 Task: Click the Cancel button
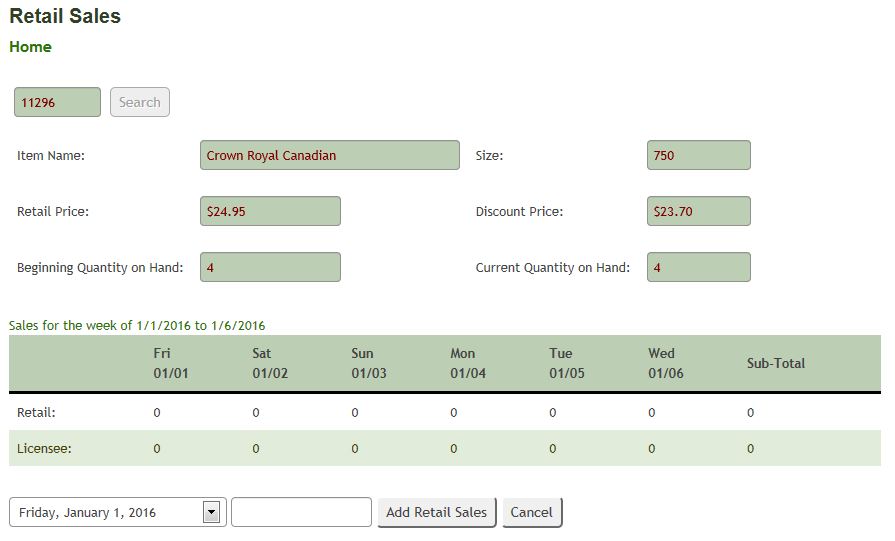532,512
